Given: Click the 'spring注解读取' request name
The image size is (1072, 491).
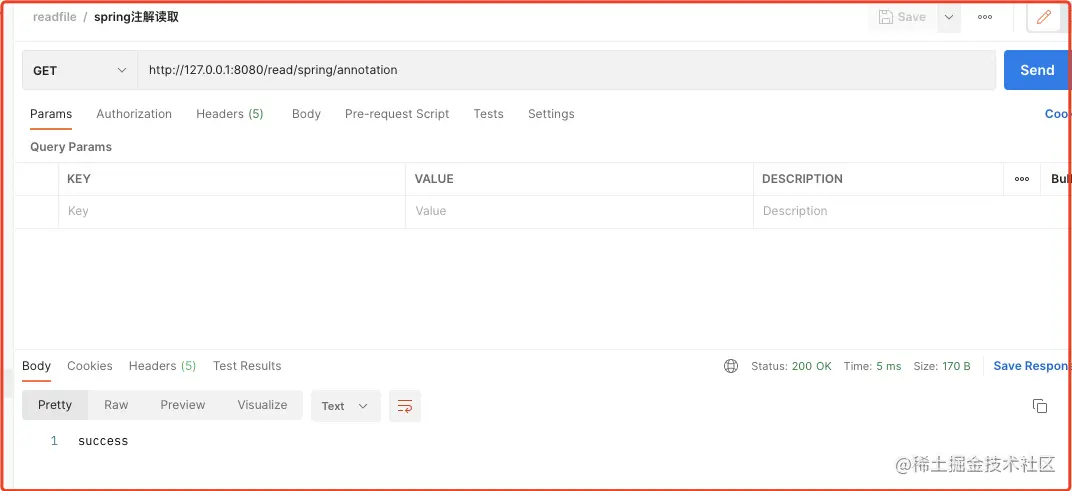Looking at the screenshot, I should click(x=136, y=17).
